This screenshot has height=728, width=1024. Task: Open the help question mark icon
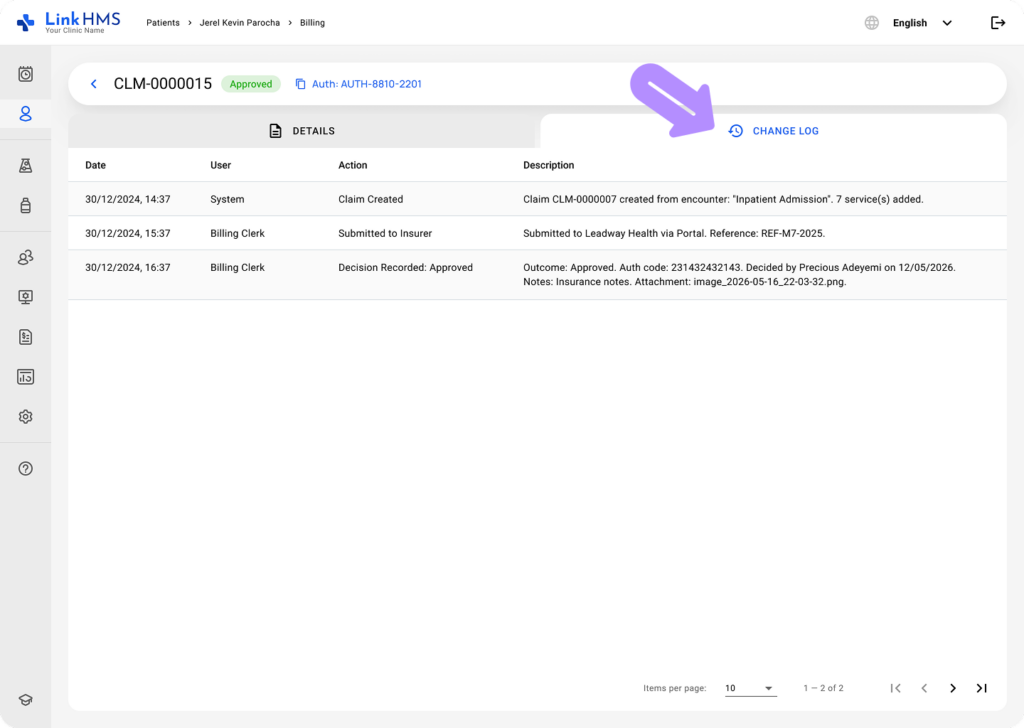25,469
